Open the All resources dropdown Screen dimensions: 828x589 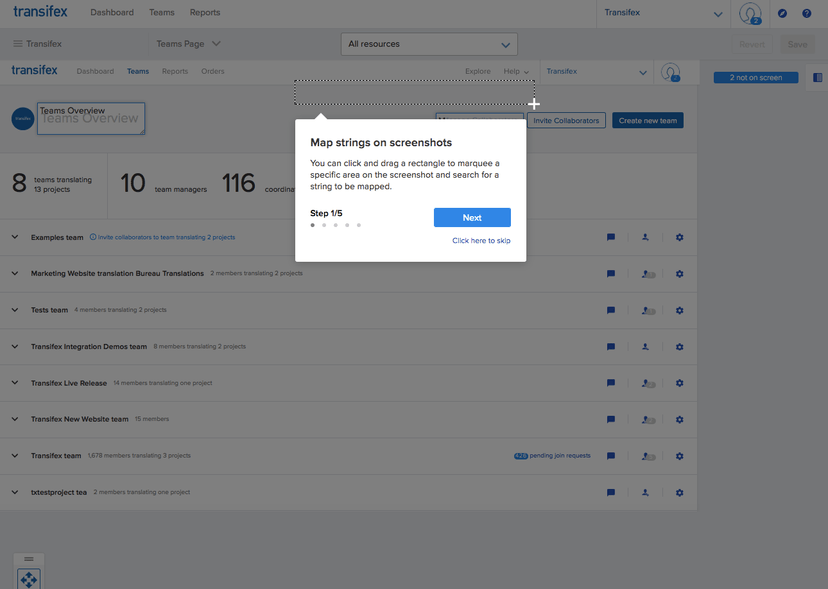click(429, 44)
